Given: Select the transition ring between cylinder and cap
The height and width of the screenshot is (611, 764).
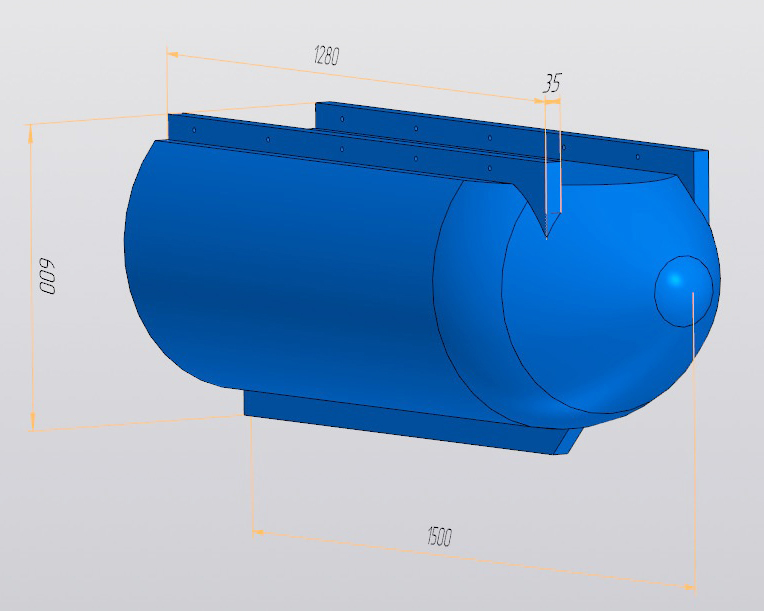Looking at the screenshot, I should pos(470,302).
